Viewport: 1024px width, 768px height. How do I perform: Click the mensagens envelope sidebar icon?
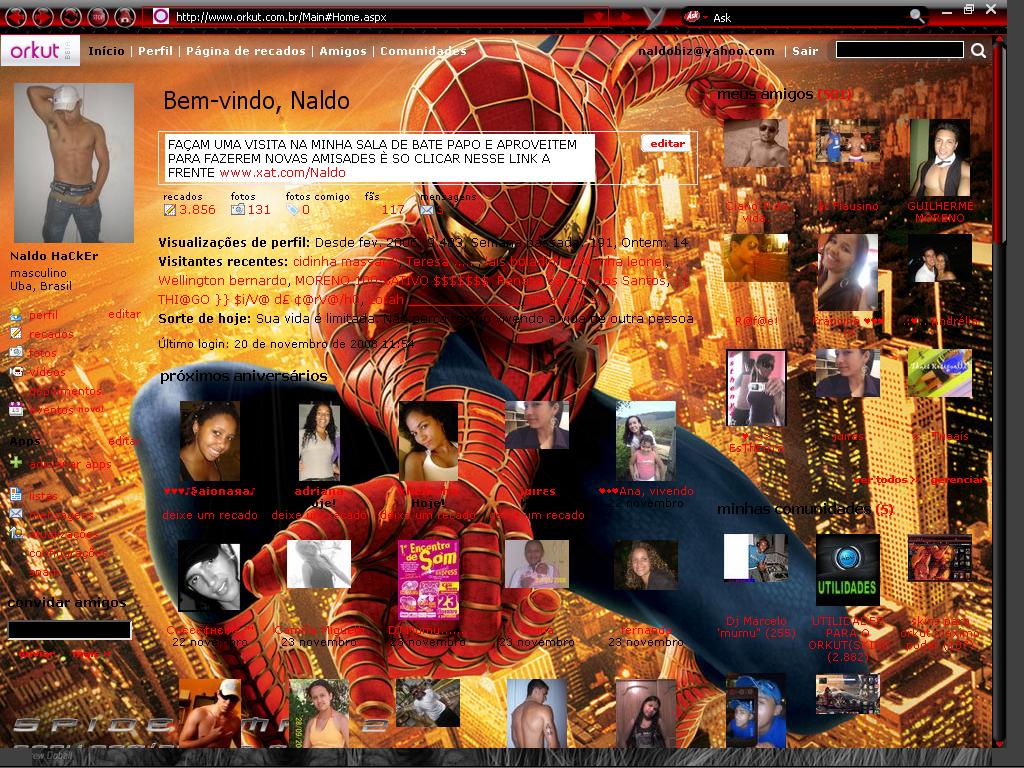point(16,515)
